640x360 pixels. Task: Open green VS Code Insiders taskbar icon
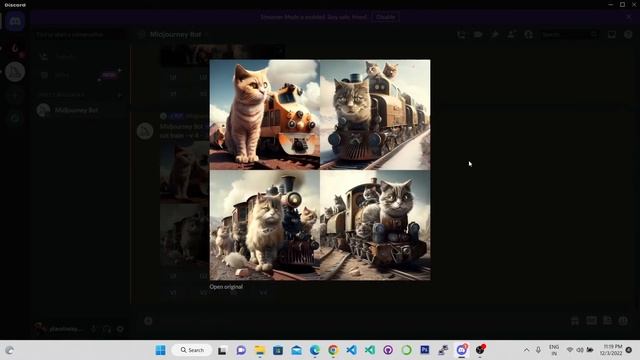pyautogui.click(x=370, y=350)
